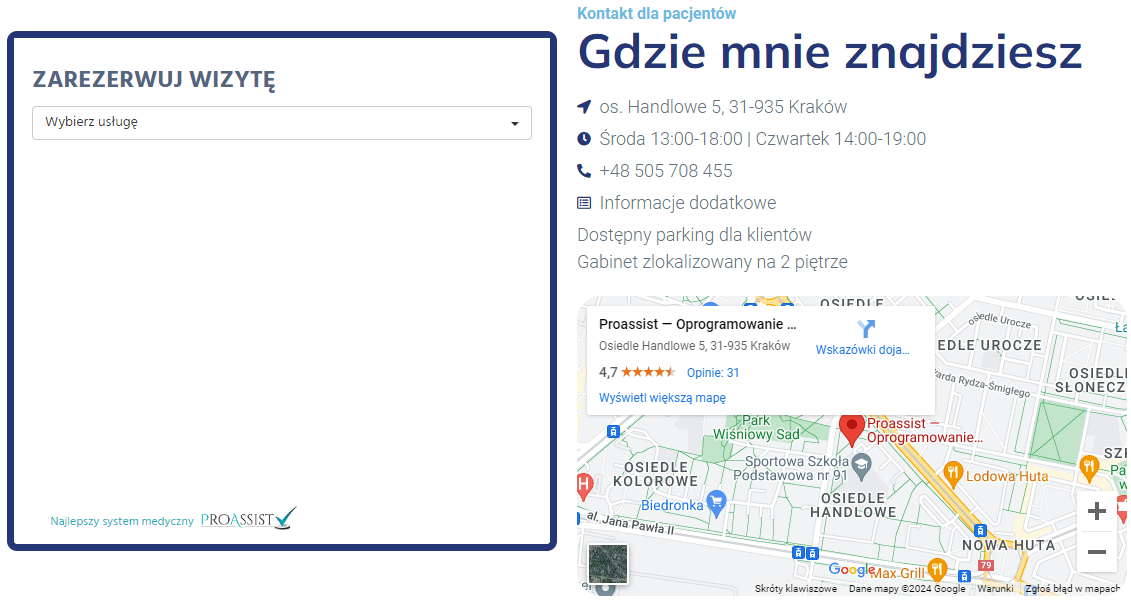Click the red H hospital marker on map edge
This screenshot has width=1131, height=608.
point(584,486)
